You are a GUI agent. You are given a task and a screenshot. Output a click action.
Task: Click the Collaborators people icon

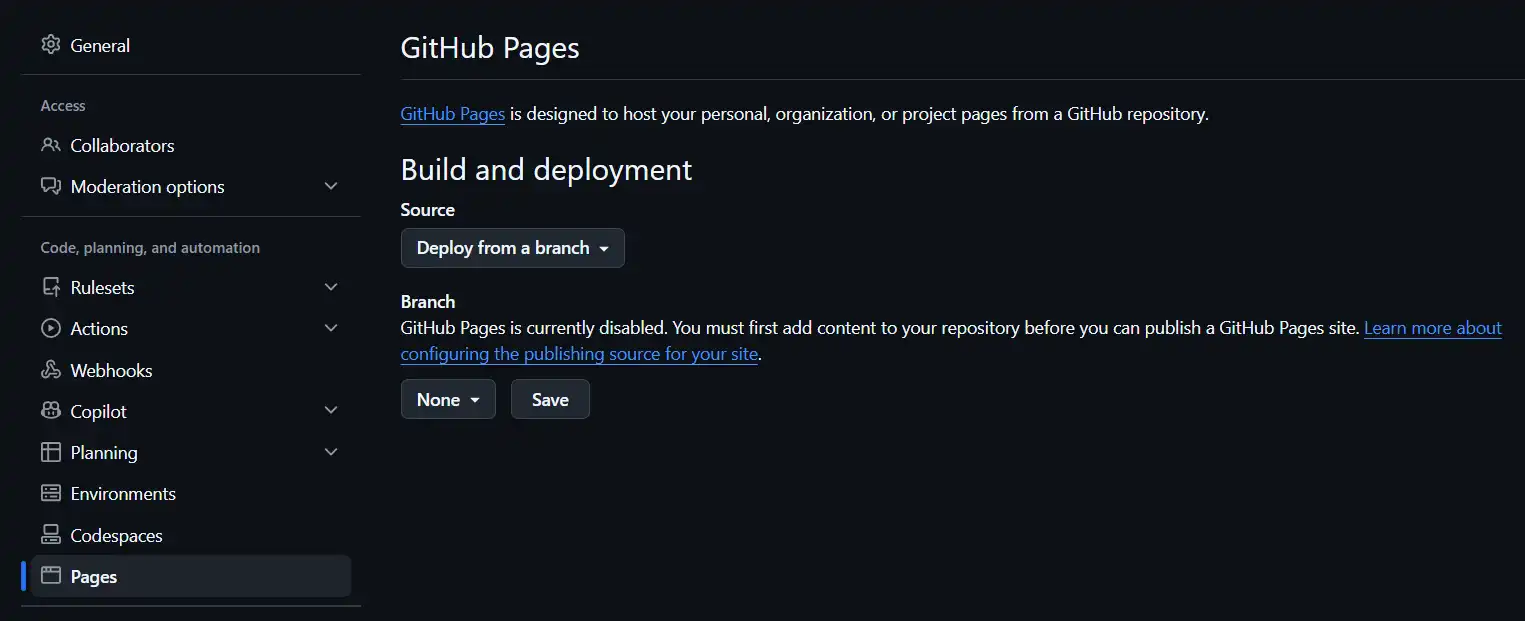(x=50, y=145)
